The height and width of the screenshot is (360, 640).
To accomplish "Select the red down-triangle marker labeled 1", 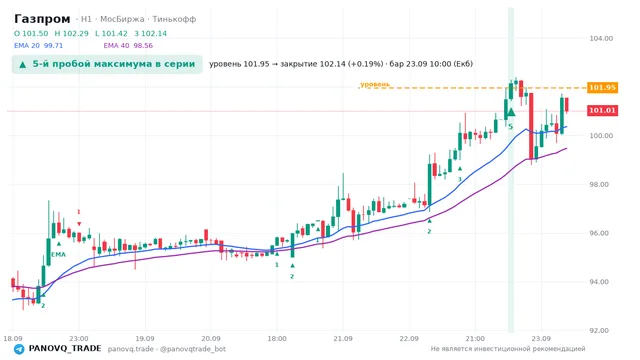I will pyautogui.click(x=79, y=224).
